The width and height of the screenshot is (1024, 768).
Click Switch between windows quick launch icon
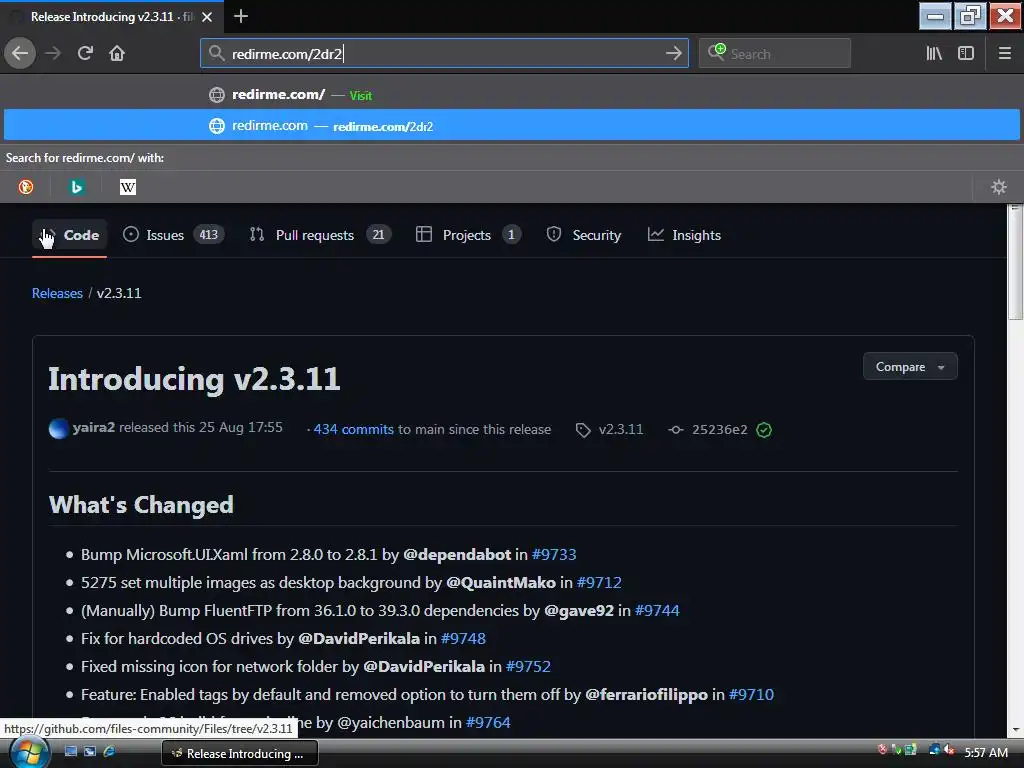coord(90,752)
